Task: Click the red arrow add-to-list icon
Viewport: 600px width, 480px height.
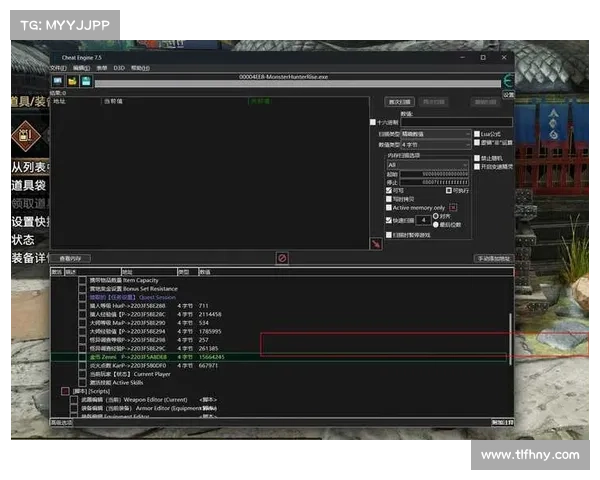Action: (376, 243)
